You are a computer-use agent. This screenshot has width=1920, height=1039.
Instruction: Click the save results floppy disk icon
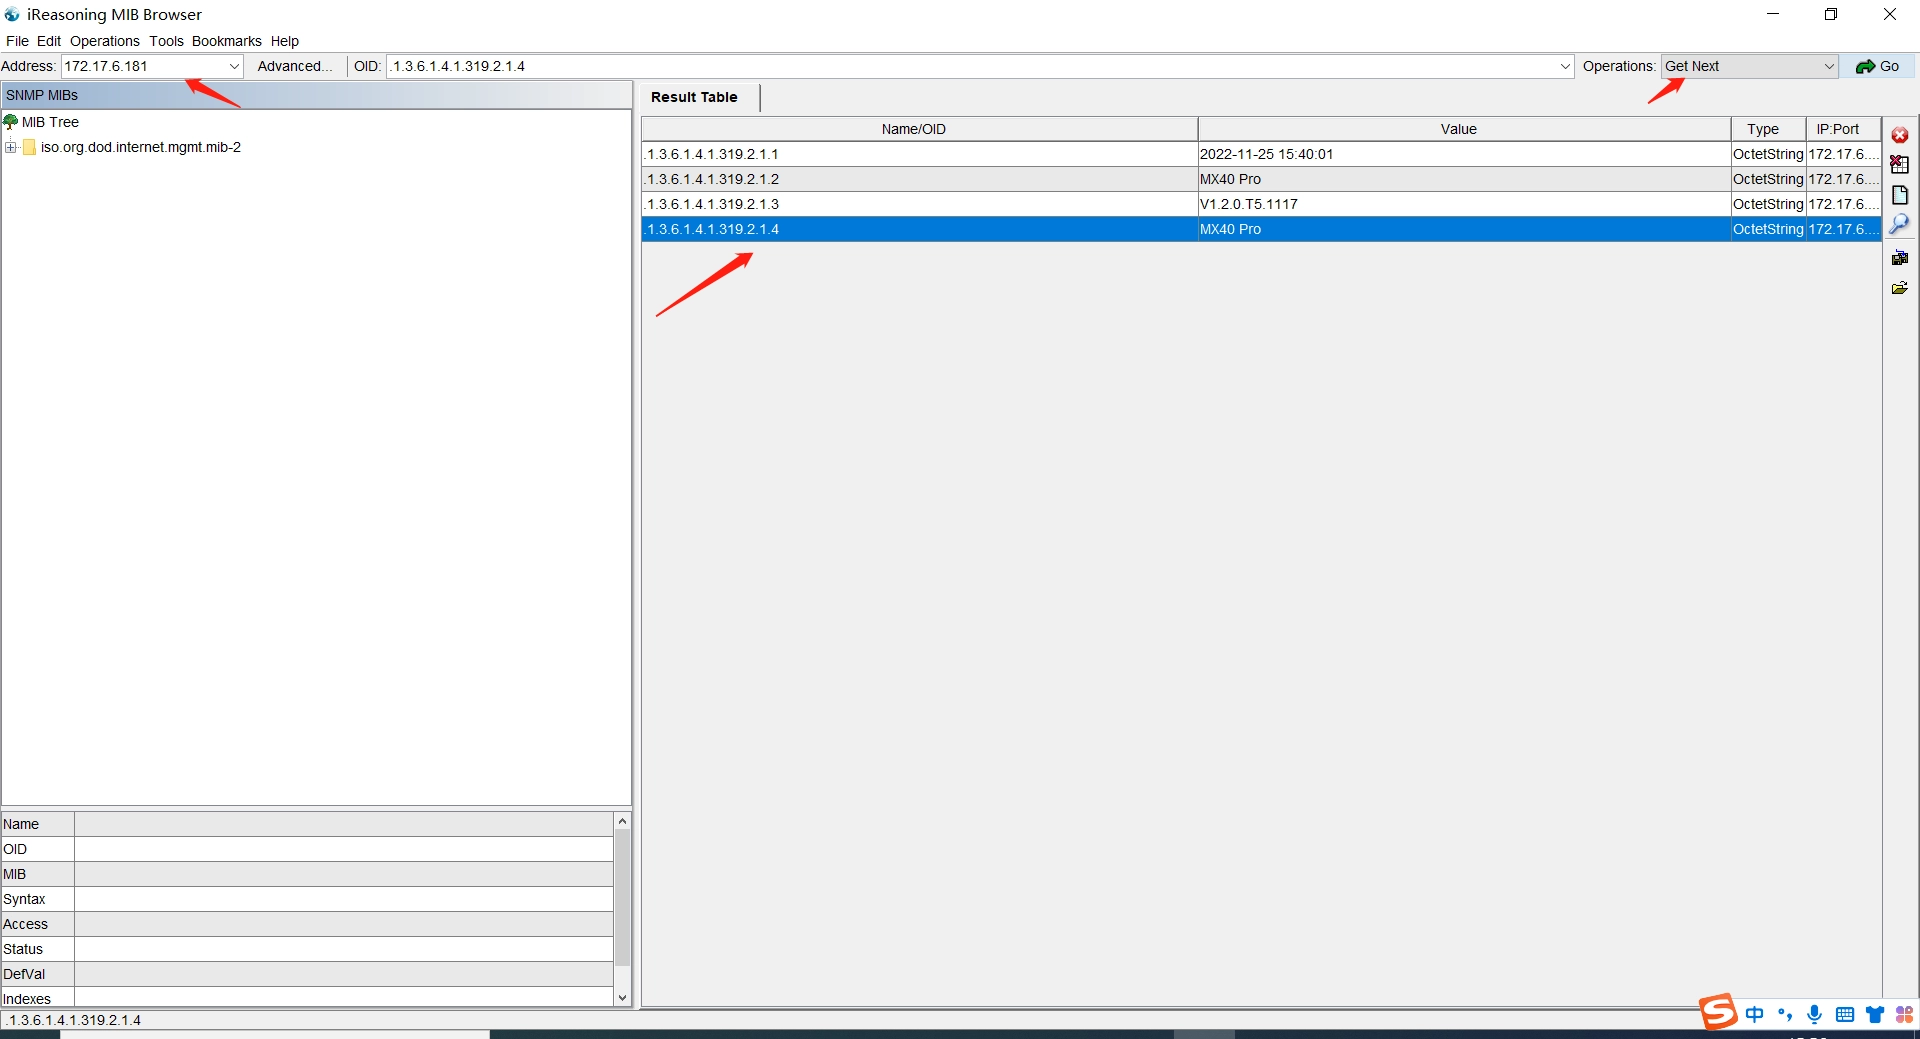coord(1900,258)
